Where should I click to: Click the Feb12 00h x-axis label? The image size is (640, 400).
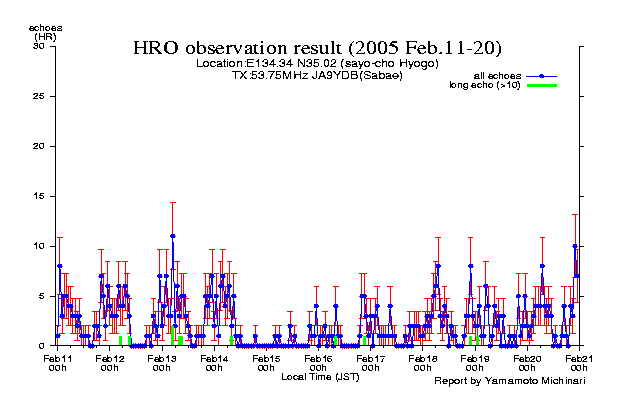tap(109, 362)
